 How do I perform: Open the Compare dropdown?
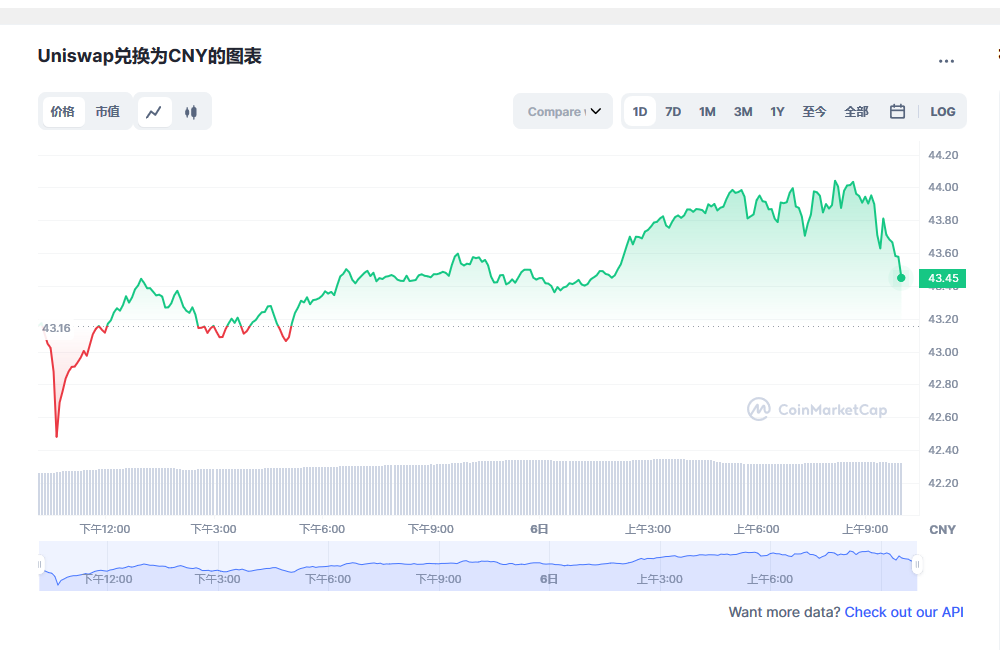tap(563, 112)
